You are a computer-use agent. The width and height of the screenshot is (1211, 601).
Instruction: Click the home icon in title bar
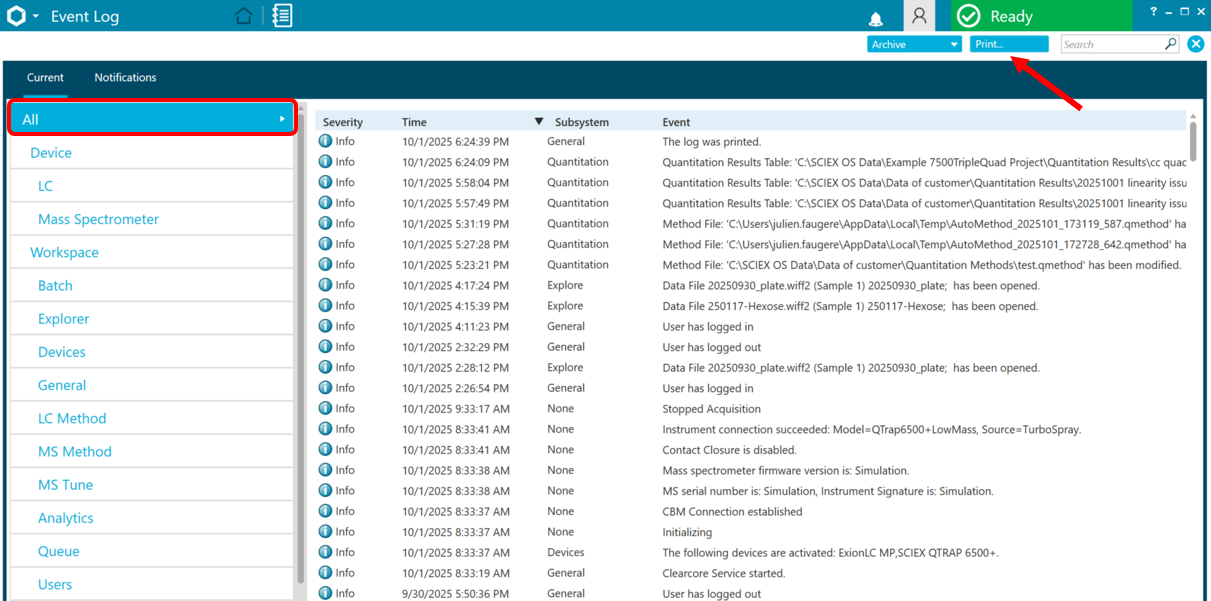(x=243, y=16)
